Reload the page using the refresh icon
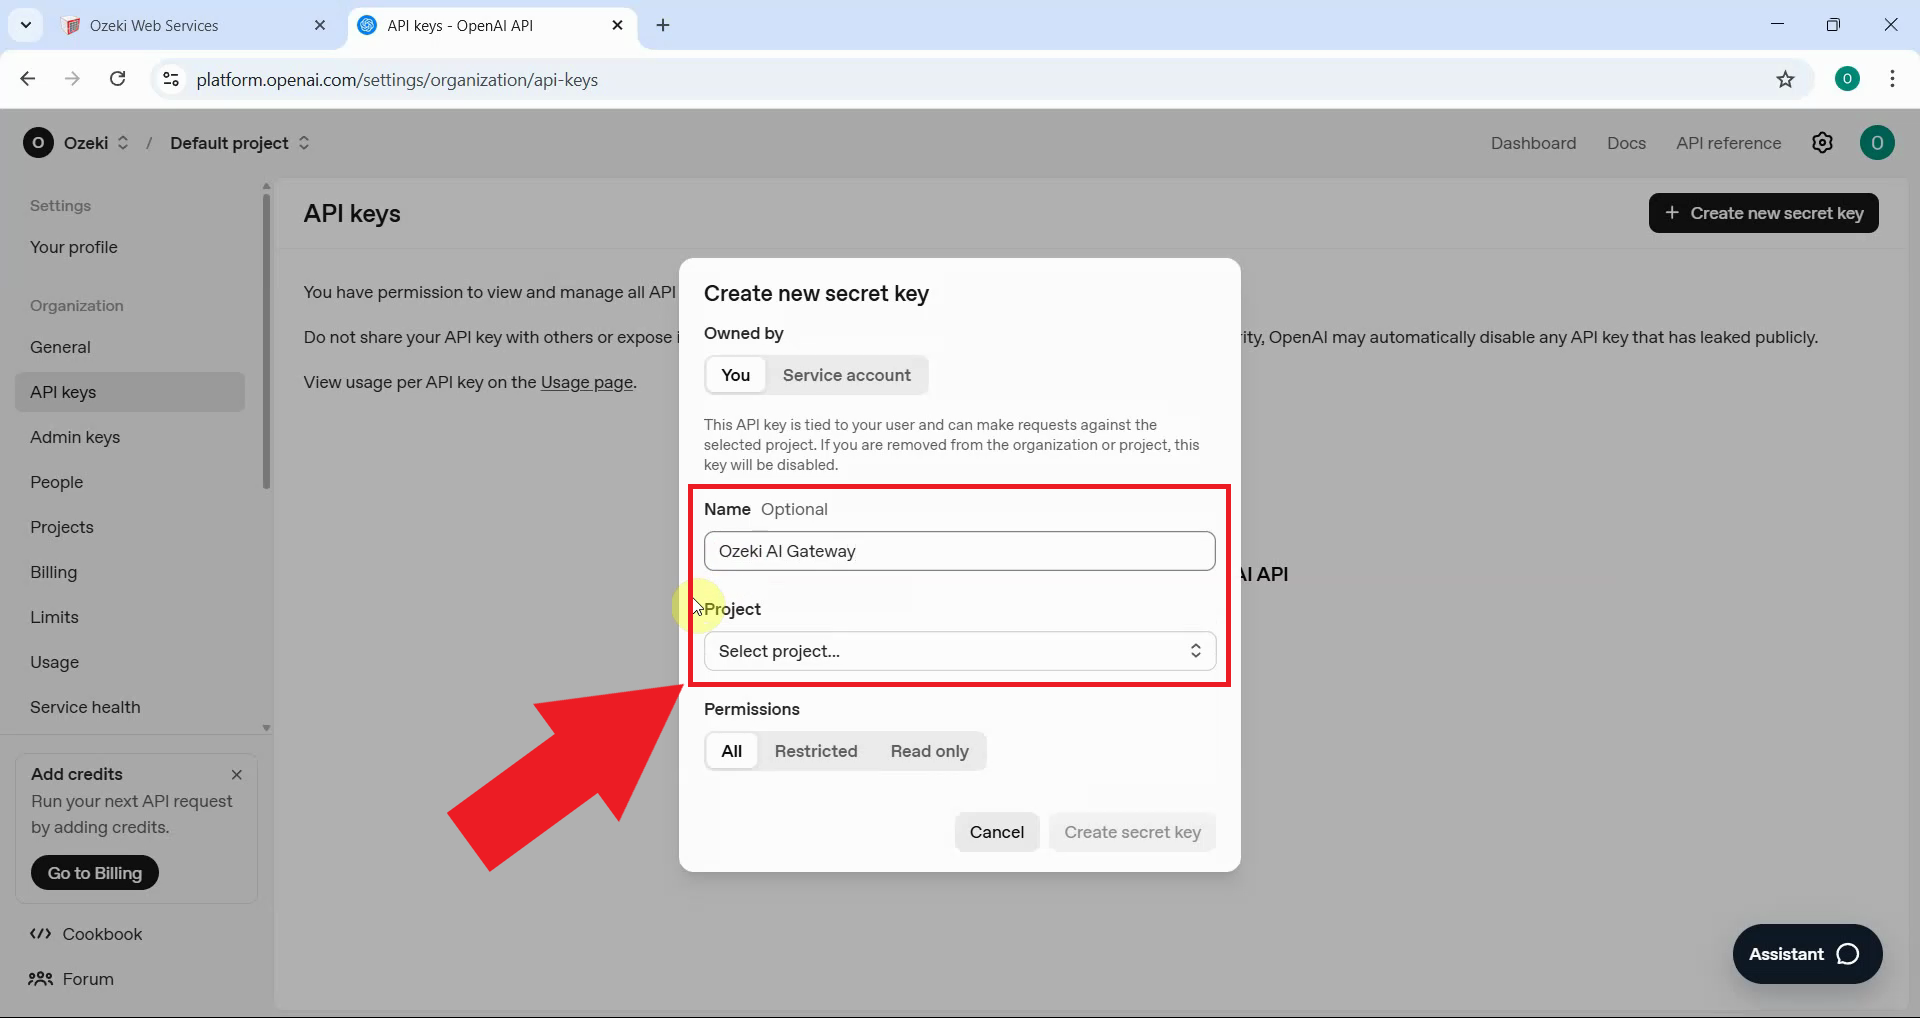The image size is (1920, 1018). point(117,79)
